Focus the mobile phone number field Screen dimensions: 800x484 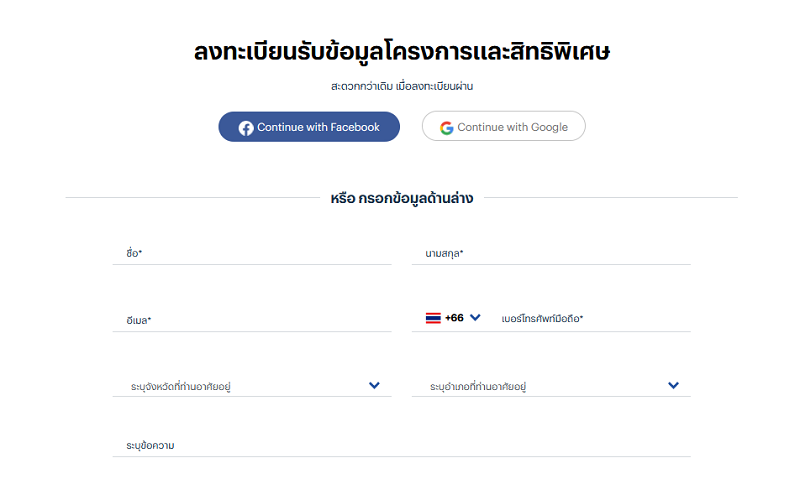coord(594,319)
